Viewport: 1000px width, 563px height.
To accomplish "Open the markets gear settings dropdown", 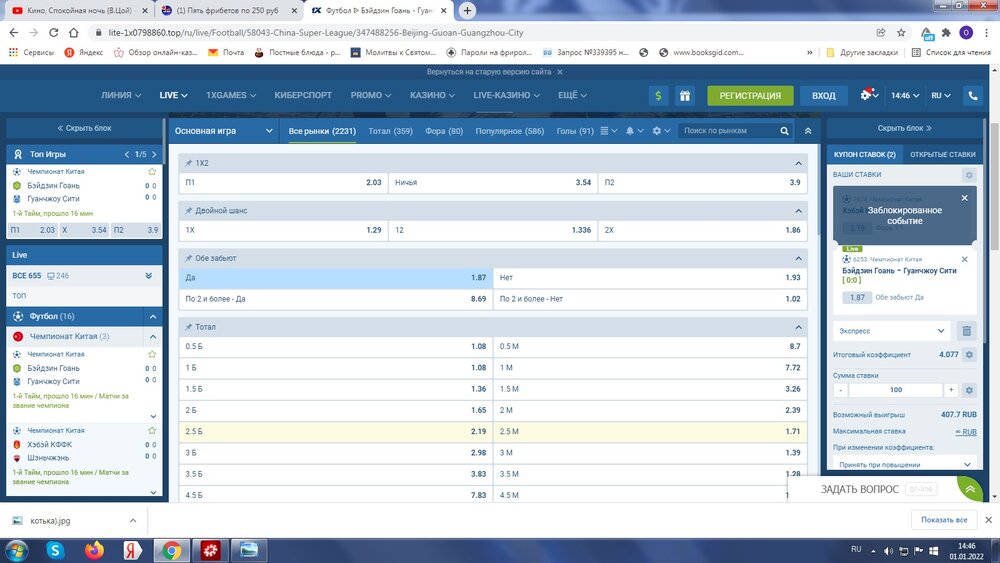I will [x=661, y=131].
